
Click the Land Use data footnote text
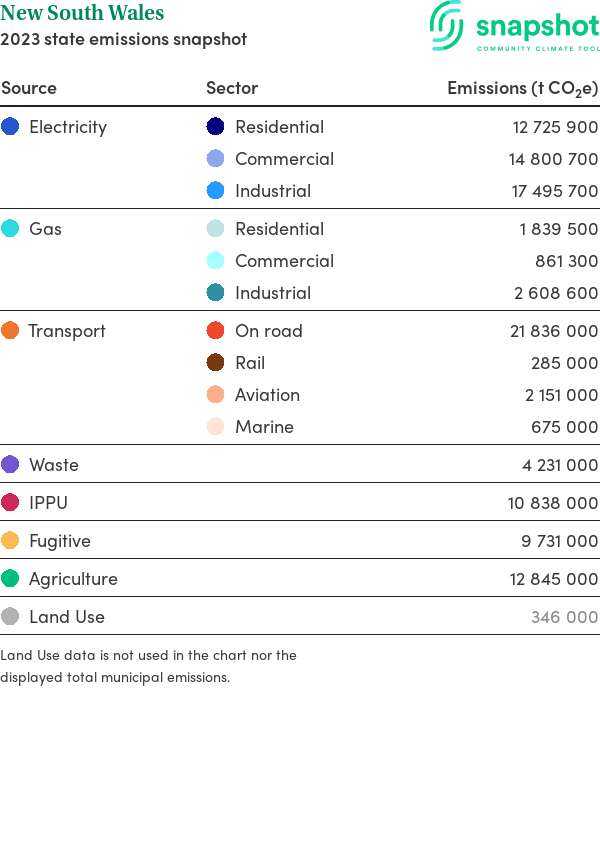click(148, 666)
